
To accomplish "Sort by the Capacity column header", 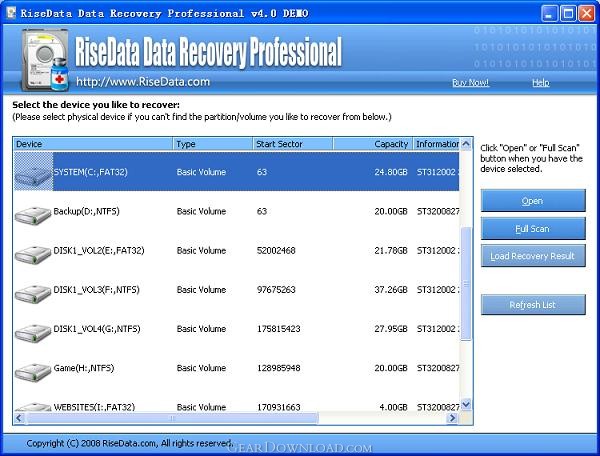I will tap(373, 144).
